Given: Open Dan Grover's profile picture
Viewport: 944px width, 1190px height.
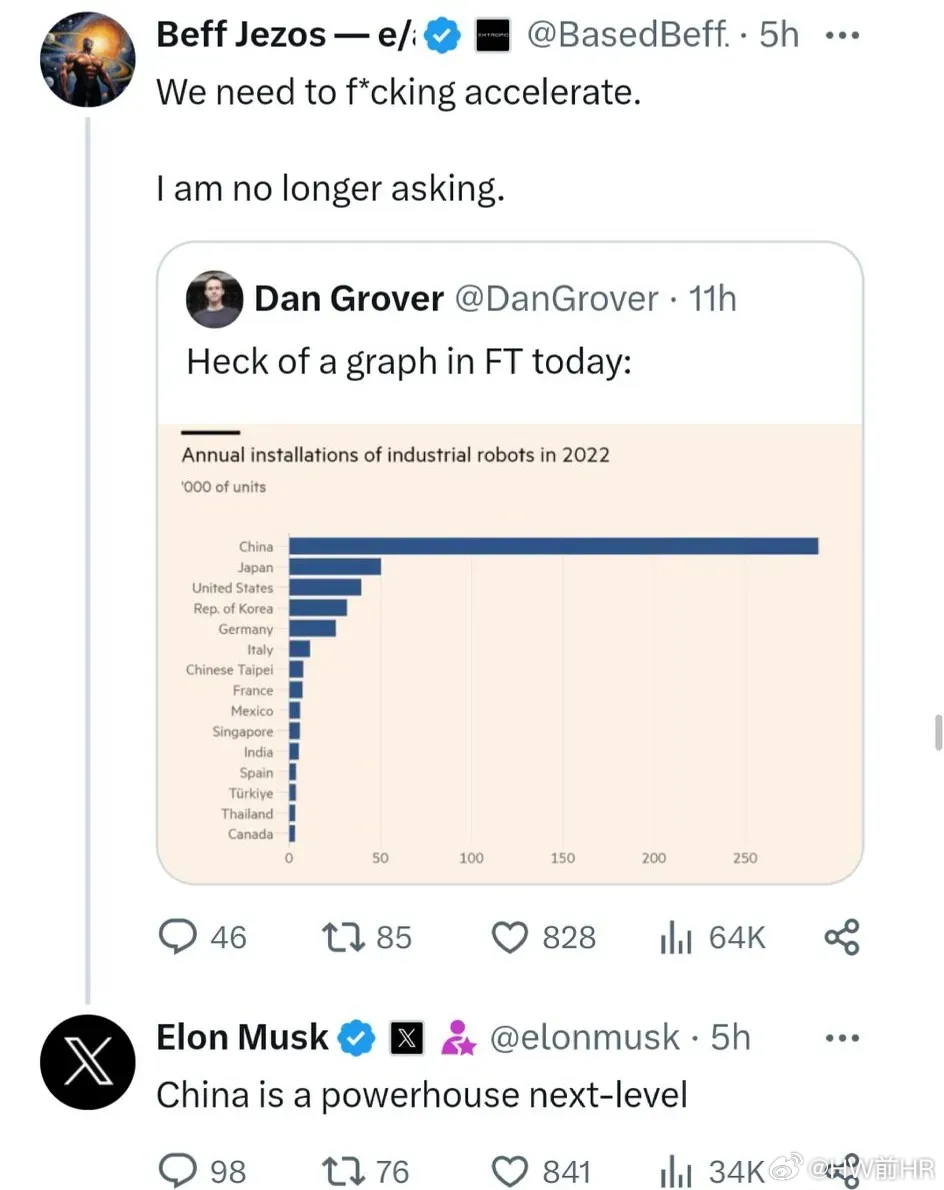Looking at the screenshot, I should pyautogui.click(x=215, y=299).
